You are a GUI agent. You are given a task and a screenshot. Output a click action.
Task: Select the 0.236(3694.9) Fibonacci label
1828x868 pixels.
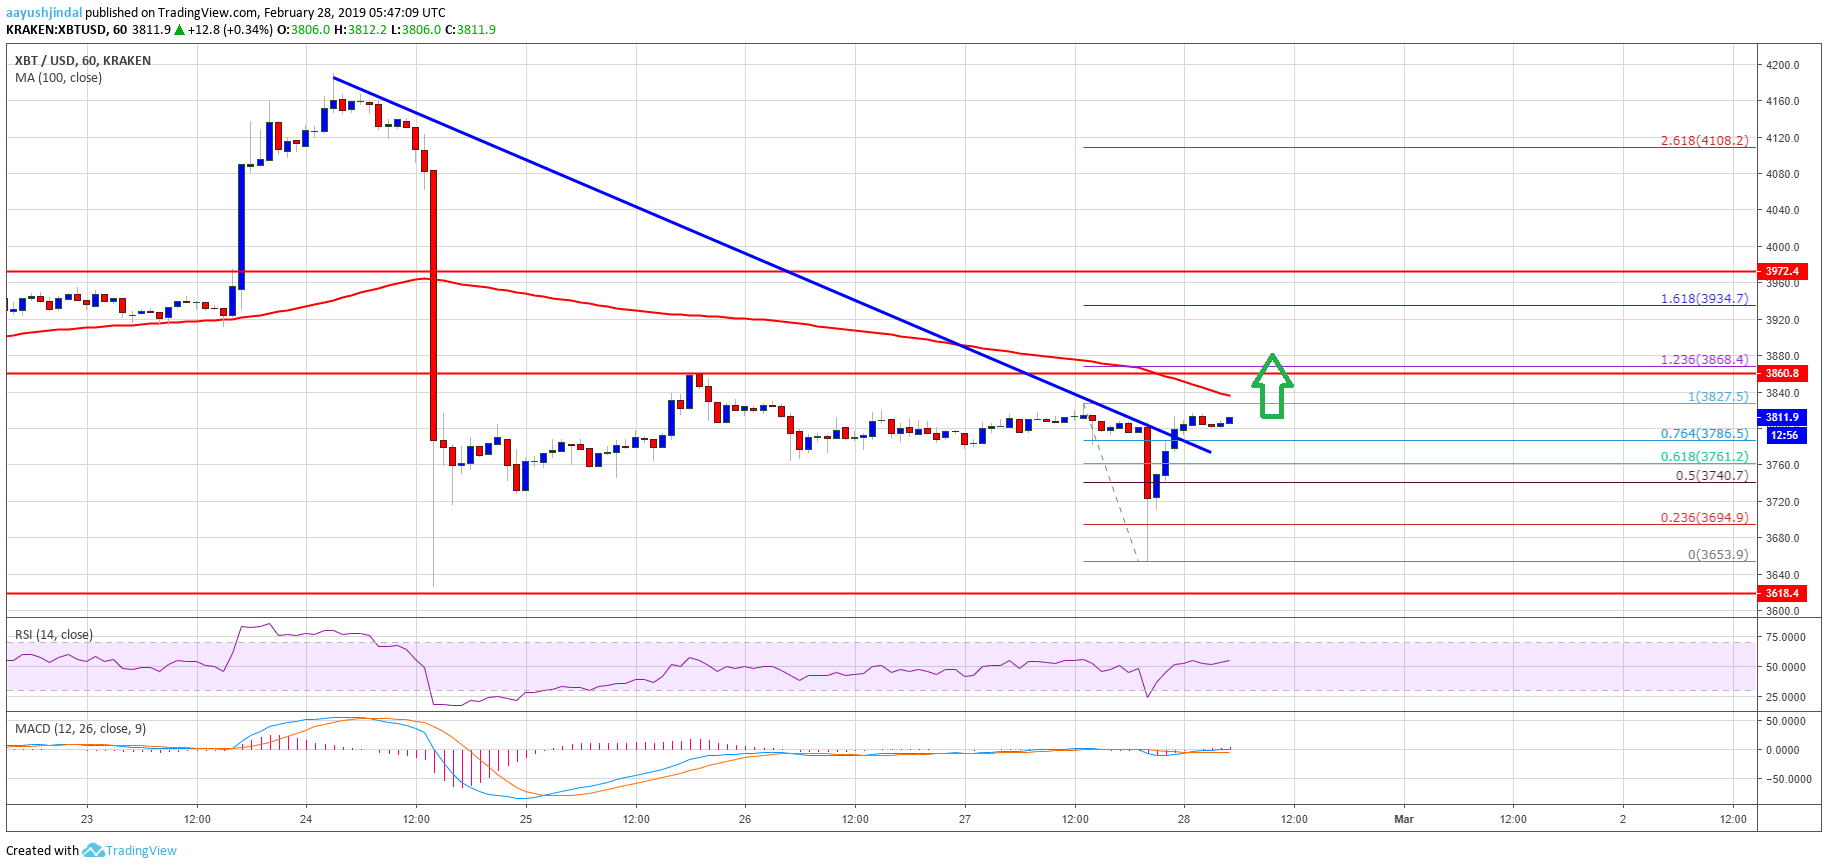tap(1705, 518)
